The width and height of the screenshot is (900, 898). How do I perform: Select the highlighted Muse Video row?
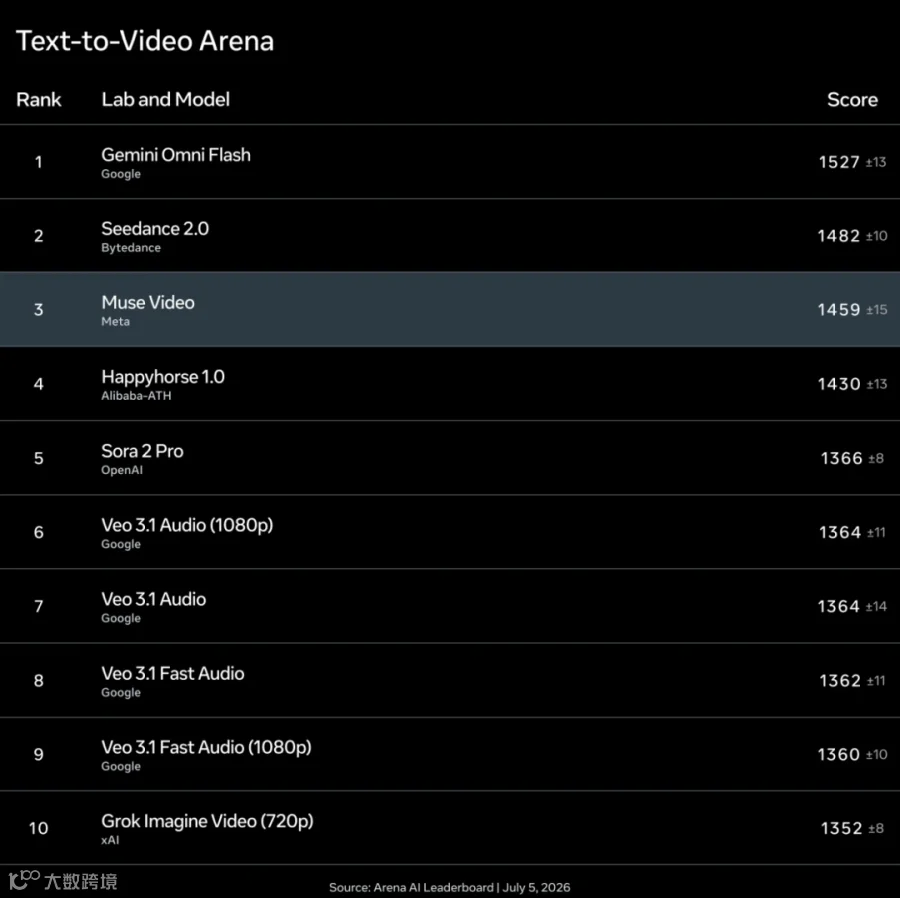pos(450,309)
